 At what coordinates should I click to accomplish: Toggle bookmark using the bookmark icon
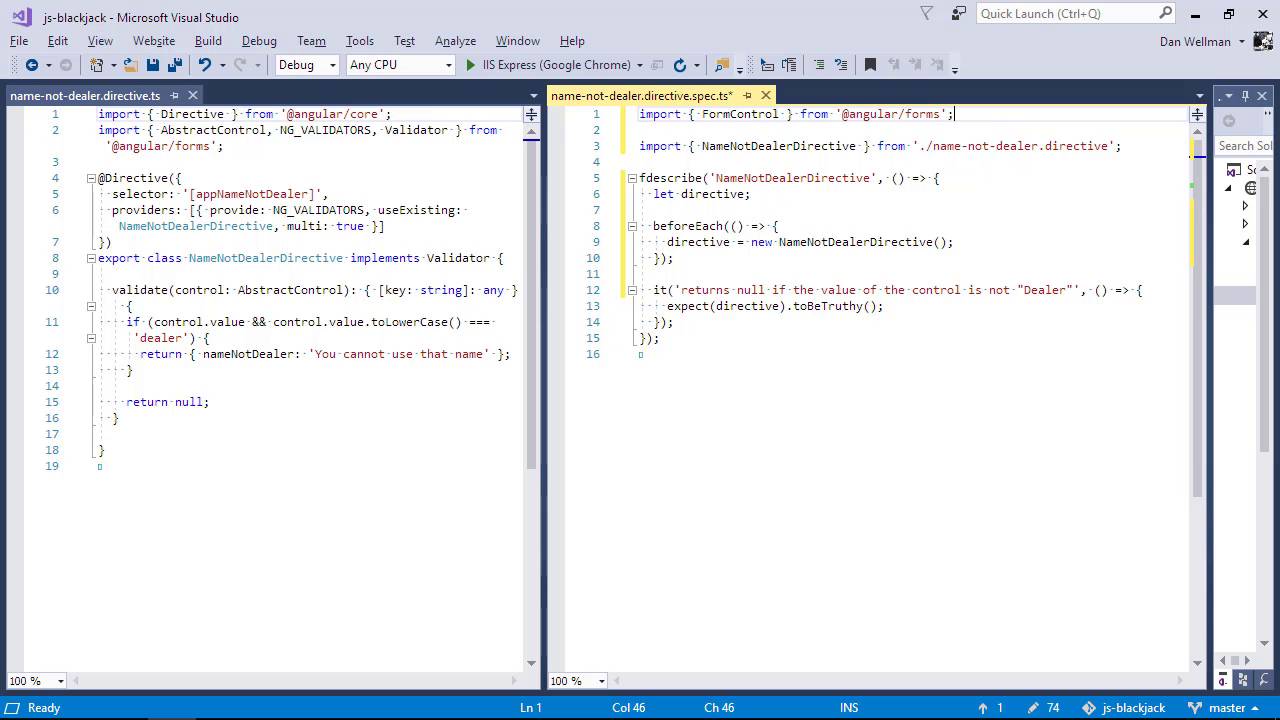[x=870, y=65]
